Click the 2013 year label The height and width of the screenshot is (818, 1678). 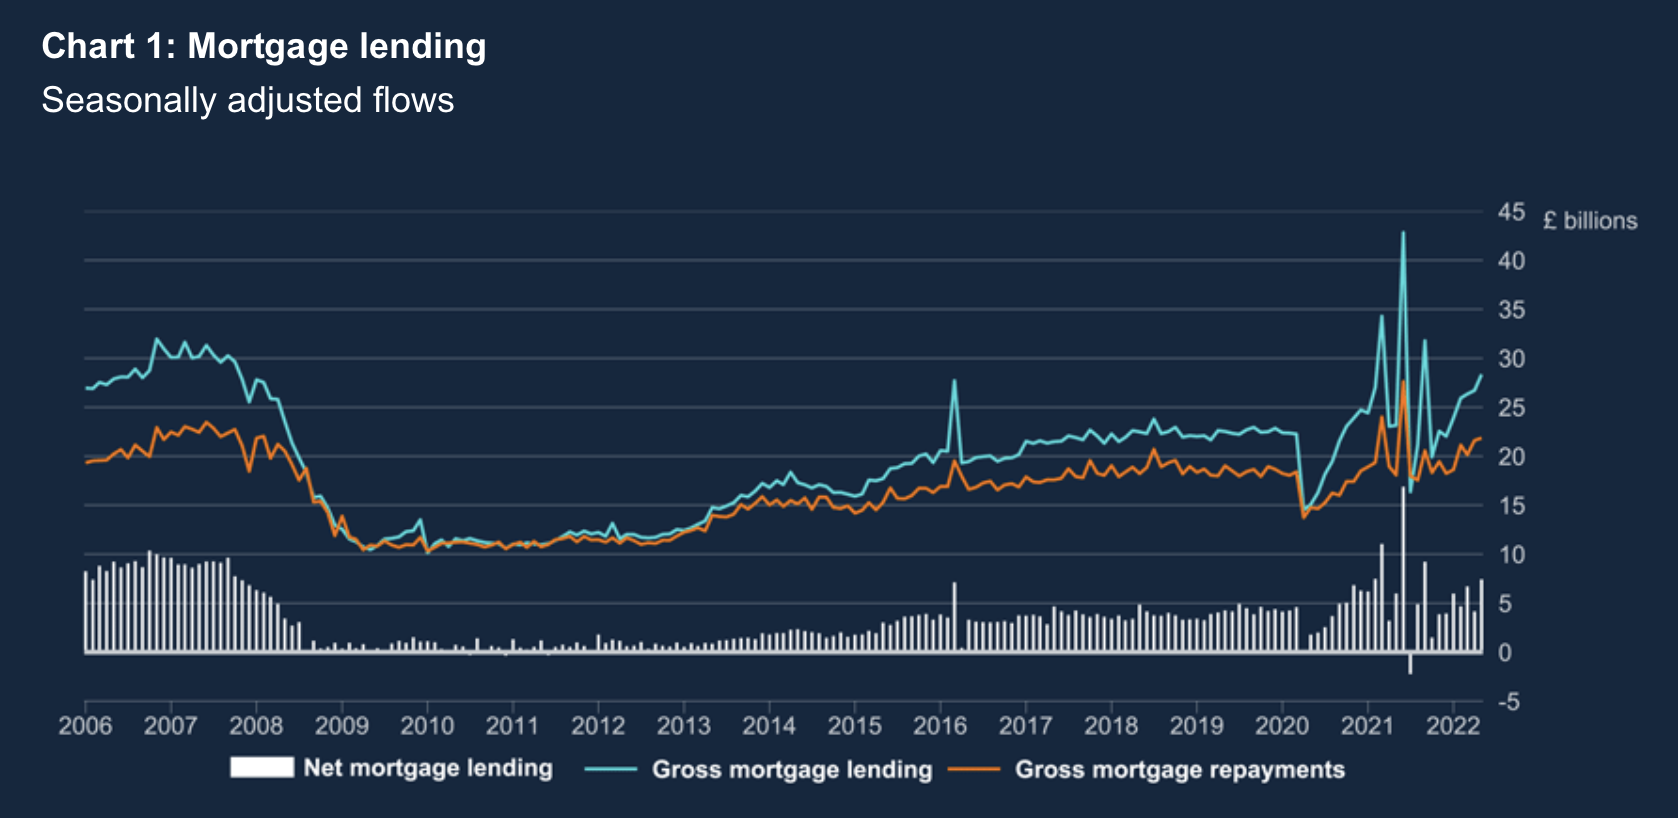[x=683, y=725]
